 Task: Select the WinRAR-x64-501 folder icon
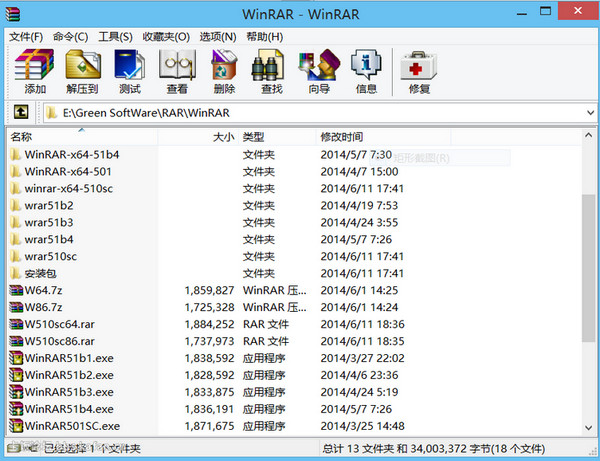coord(15,171)
